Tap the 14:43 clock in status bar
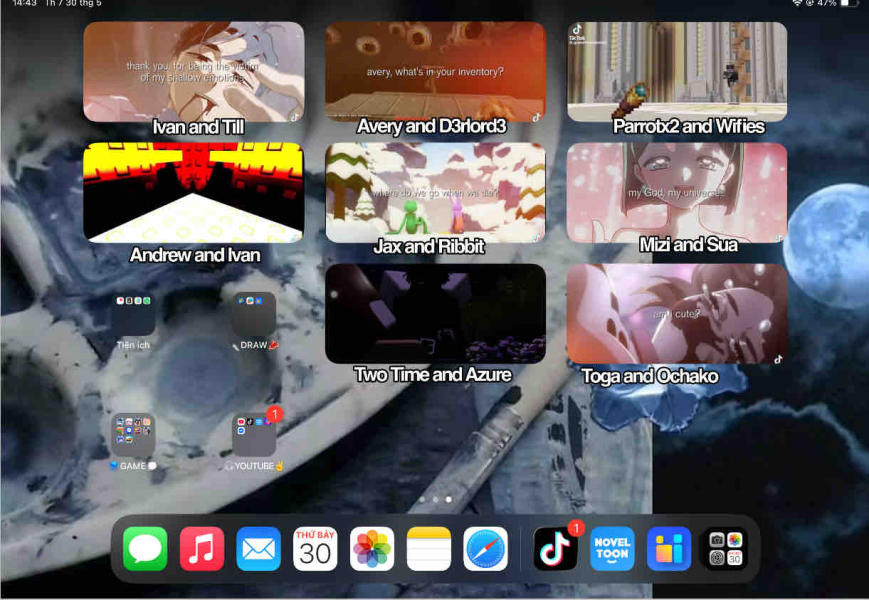This screenshot has width=869, height=600. [24, 3]
